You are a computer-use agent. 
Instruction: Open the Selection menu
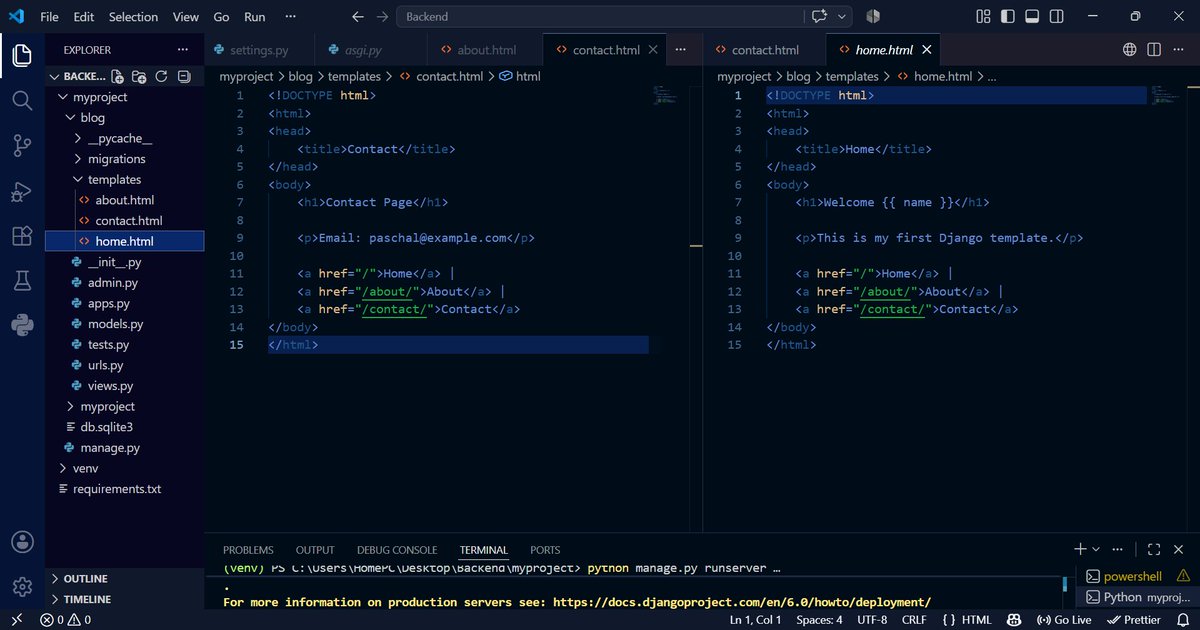[133, 17]
